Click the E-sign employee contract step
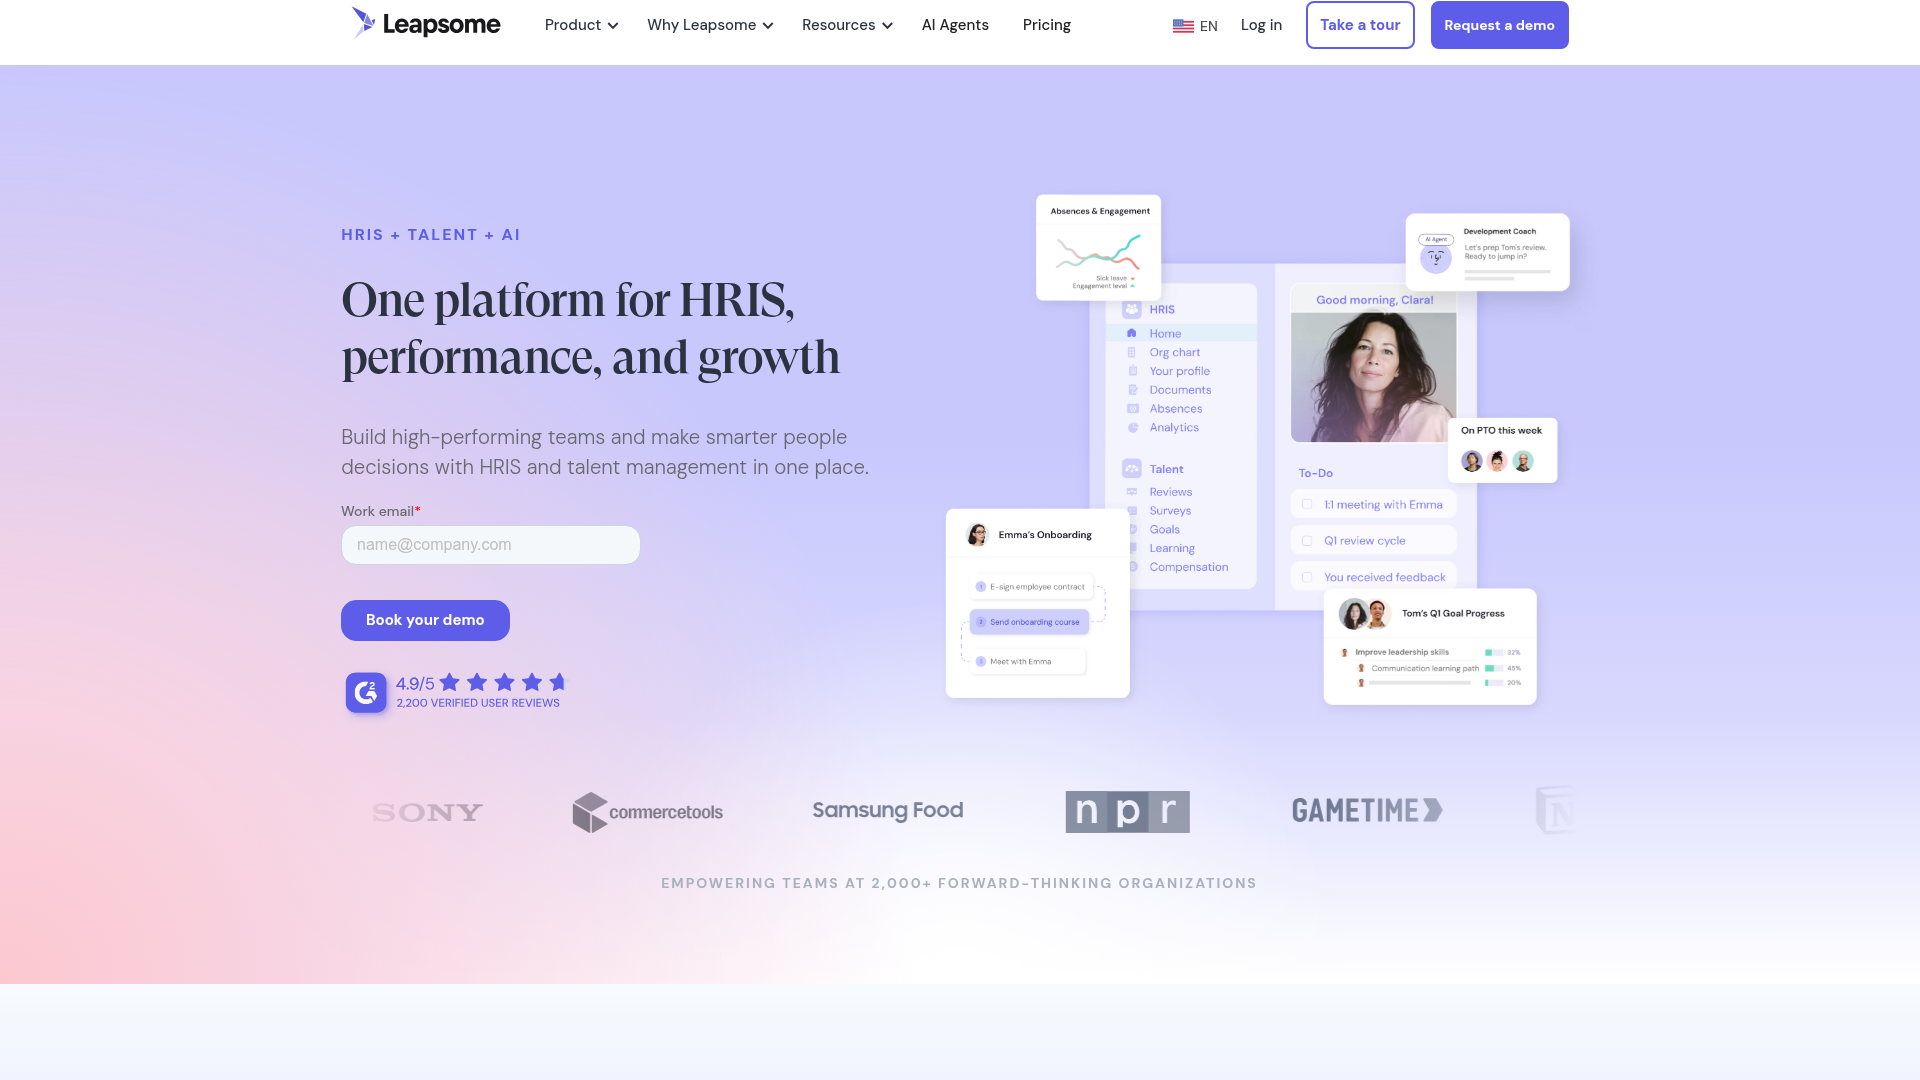 point(1031,587)
